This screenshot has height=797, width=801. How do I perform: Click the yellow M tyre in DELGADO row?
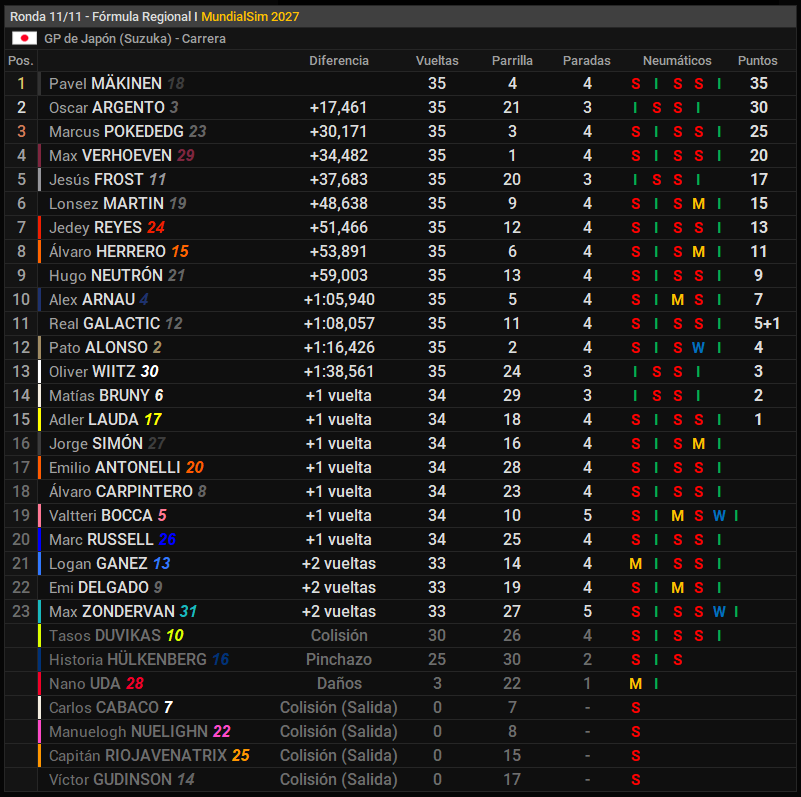coord(677,588)
